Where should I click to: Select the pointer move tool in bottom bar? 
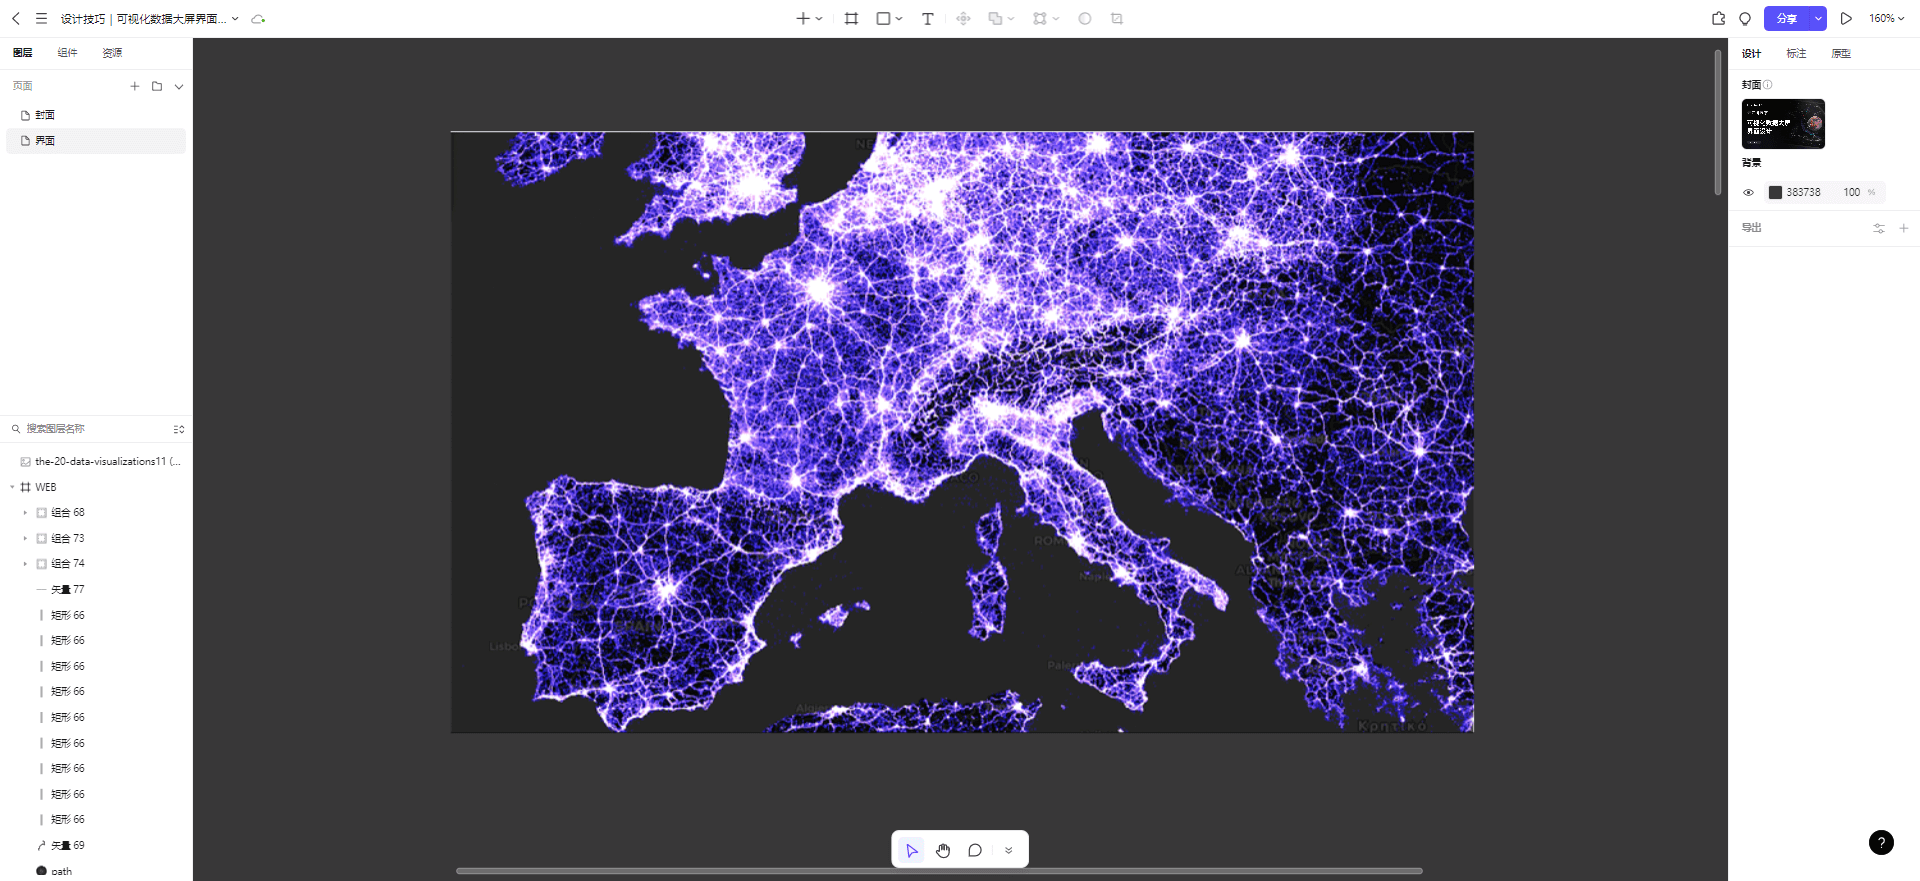(x=911, y=850)
